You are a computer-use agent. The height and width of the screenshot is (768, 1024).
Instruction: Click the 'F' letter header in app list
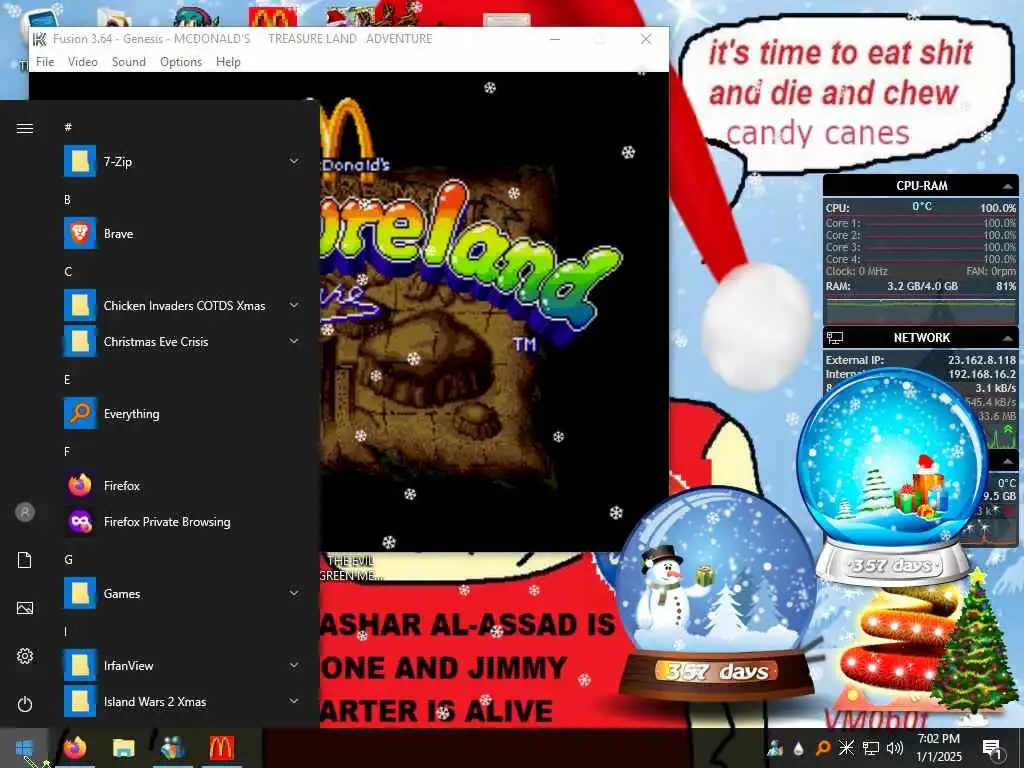pyautogui.click(x=67, y=451)
